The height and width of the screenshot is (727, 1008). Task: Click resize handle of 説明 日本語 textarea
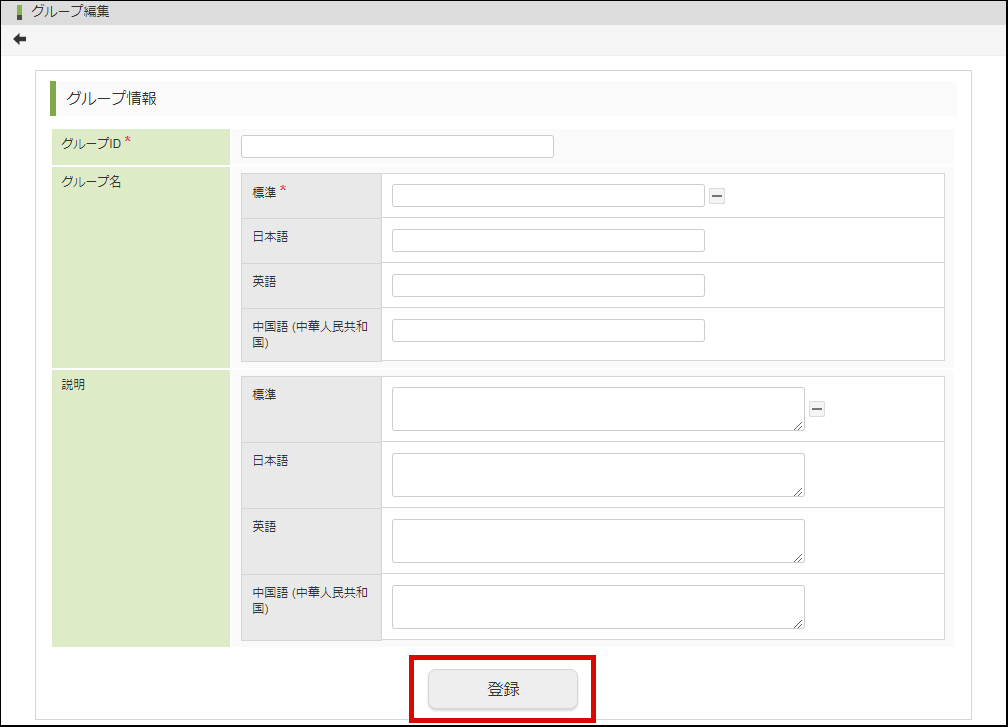[x=800, y=492]
